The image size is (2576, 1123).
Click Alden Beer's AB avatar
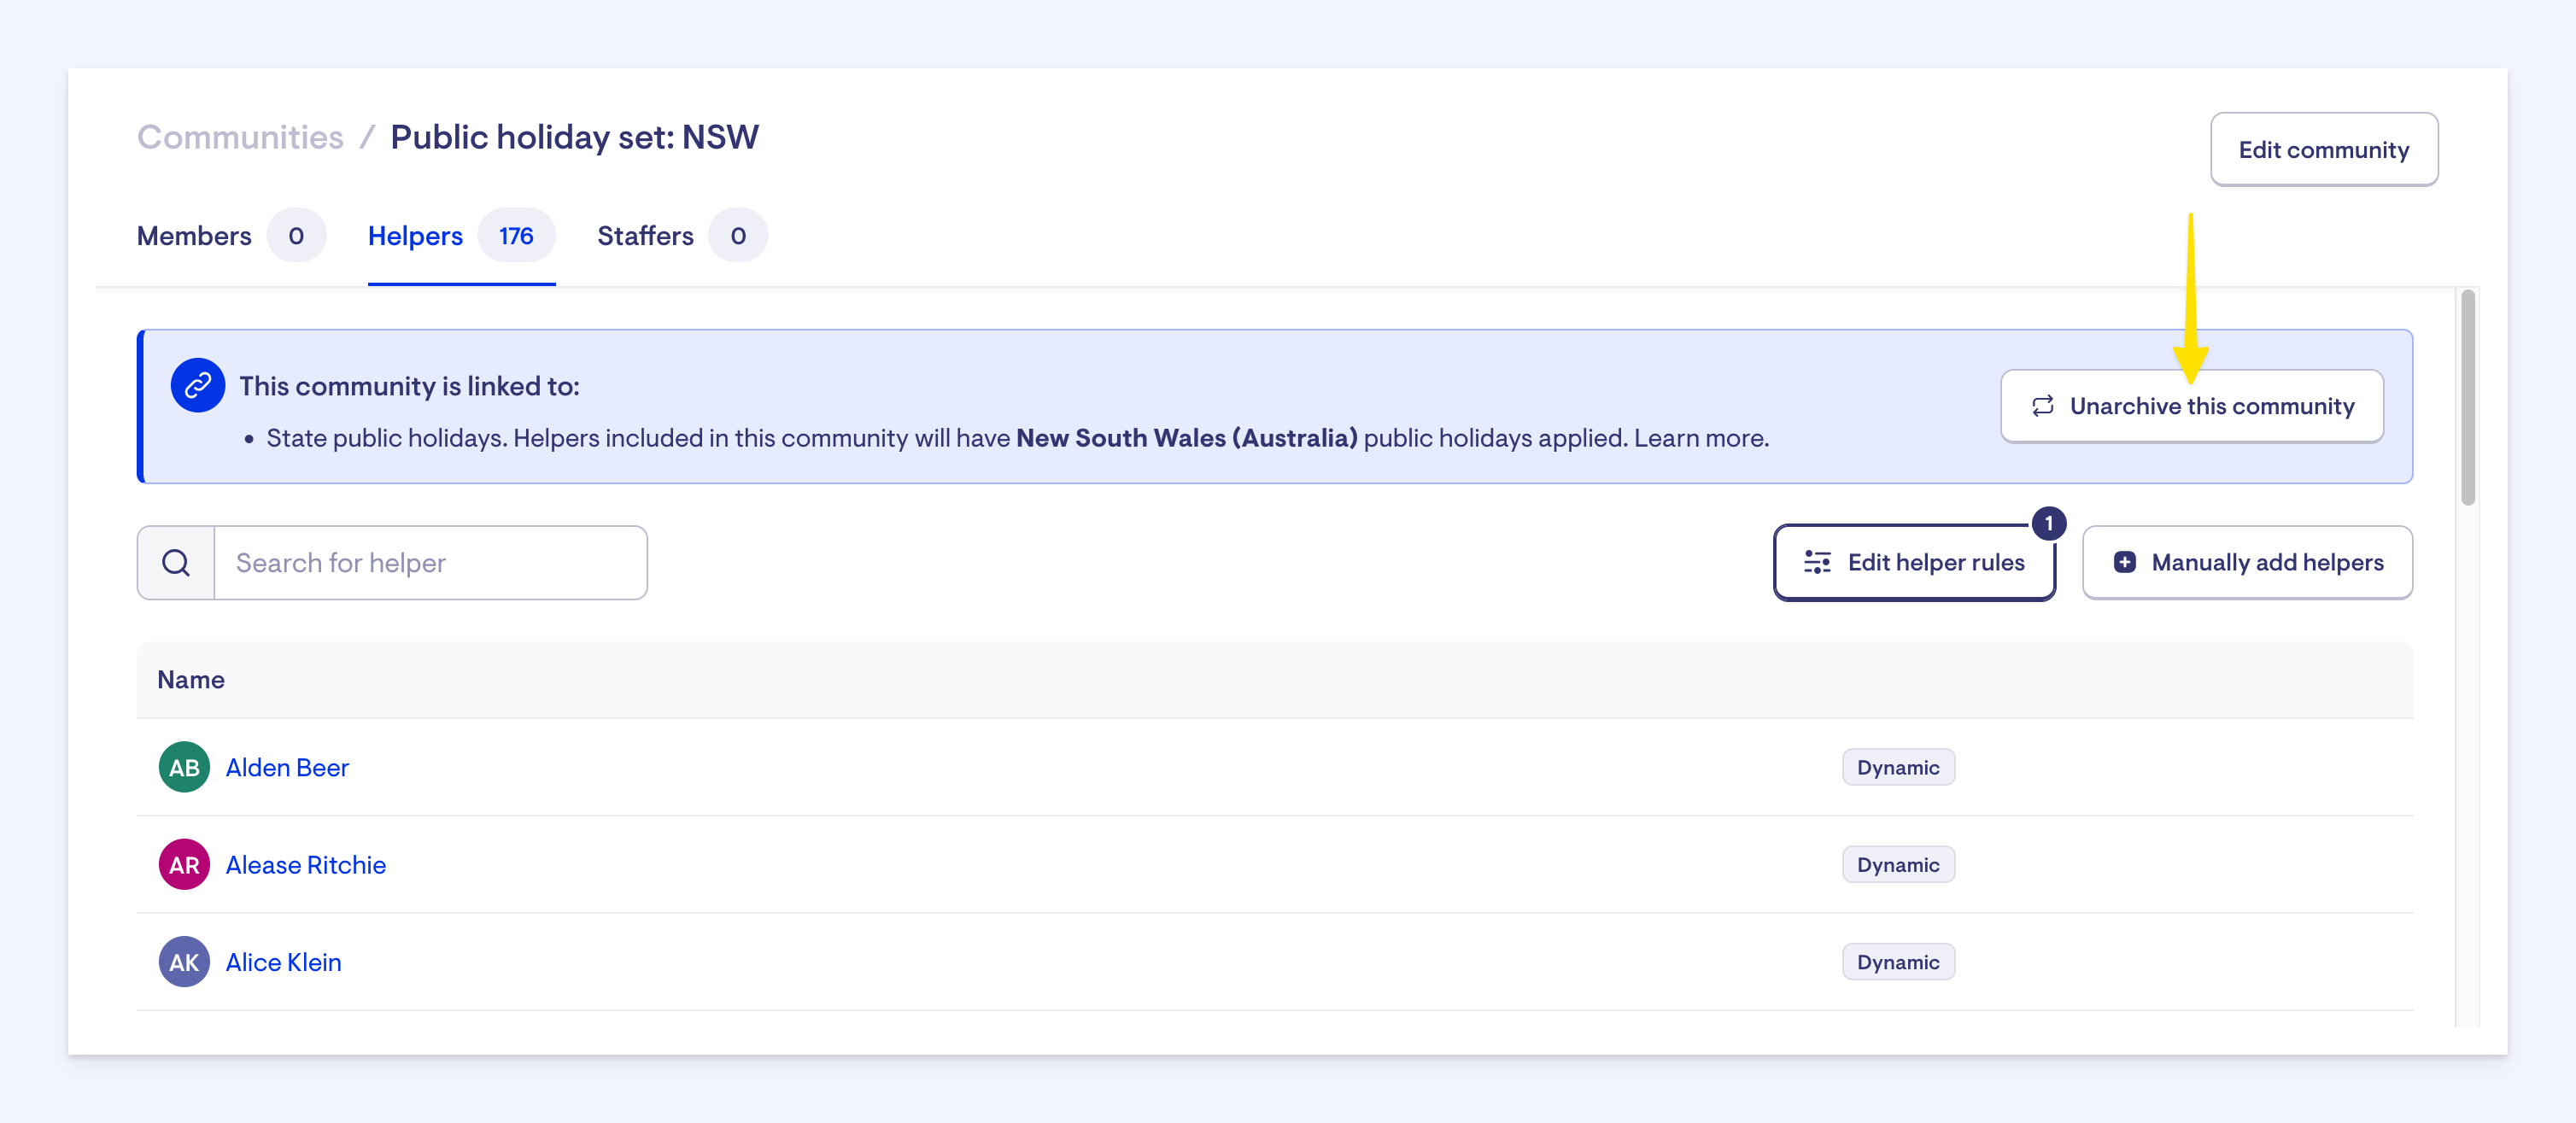tap(184, 767)
